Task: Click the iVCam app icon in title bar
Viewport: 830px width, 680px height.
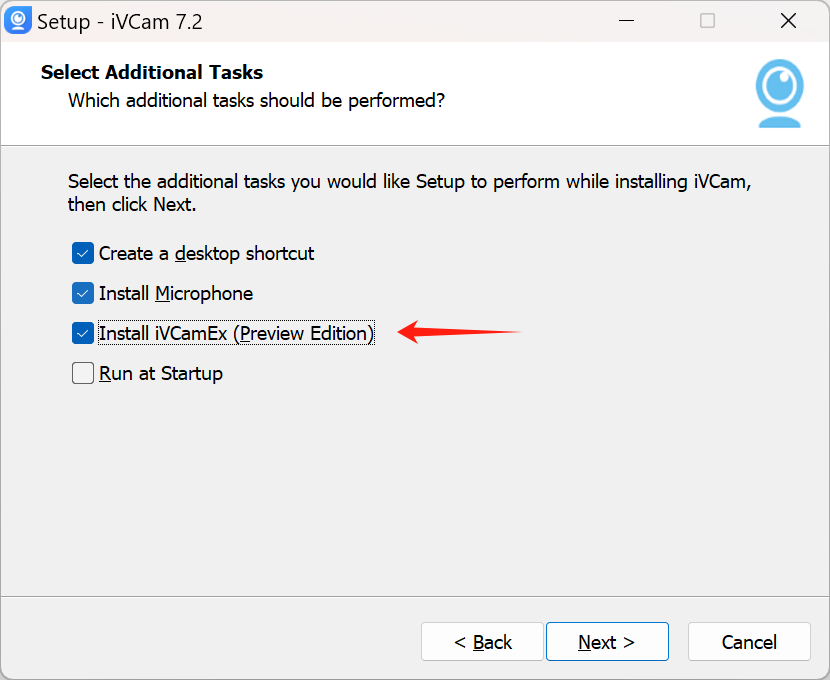Action: pyautogui.click(x=17, y=21)
